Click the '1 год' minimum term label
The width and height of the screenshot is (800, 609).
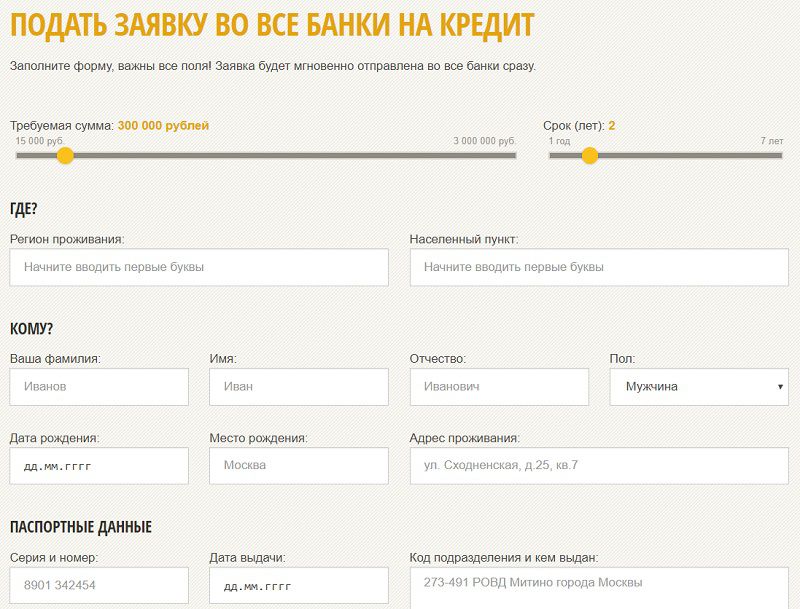[x=559, y=141]
